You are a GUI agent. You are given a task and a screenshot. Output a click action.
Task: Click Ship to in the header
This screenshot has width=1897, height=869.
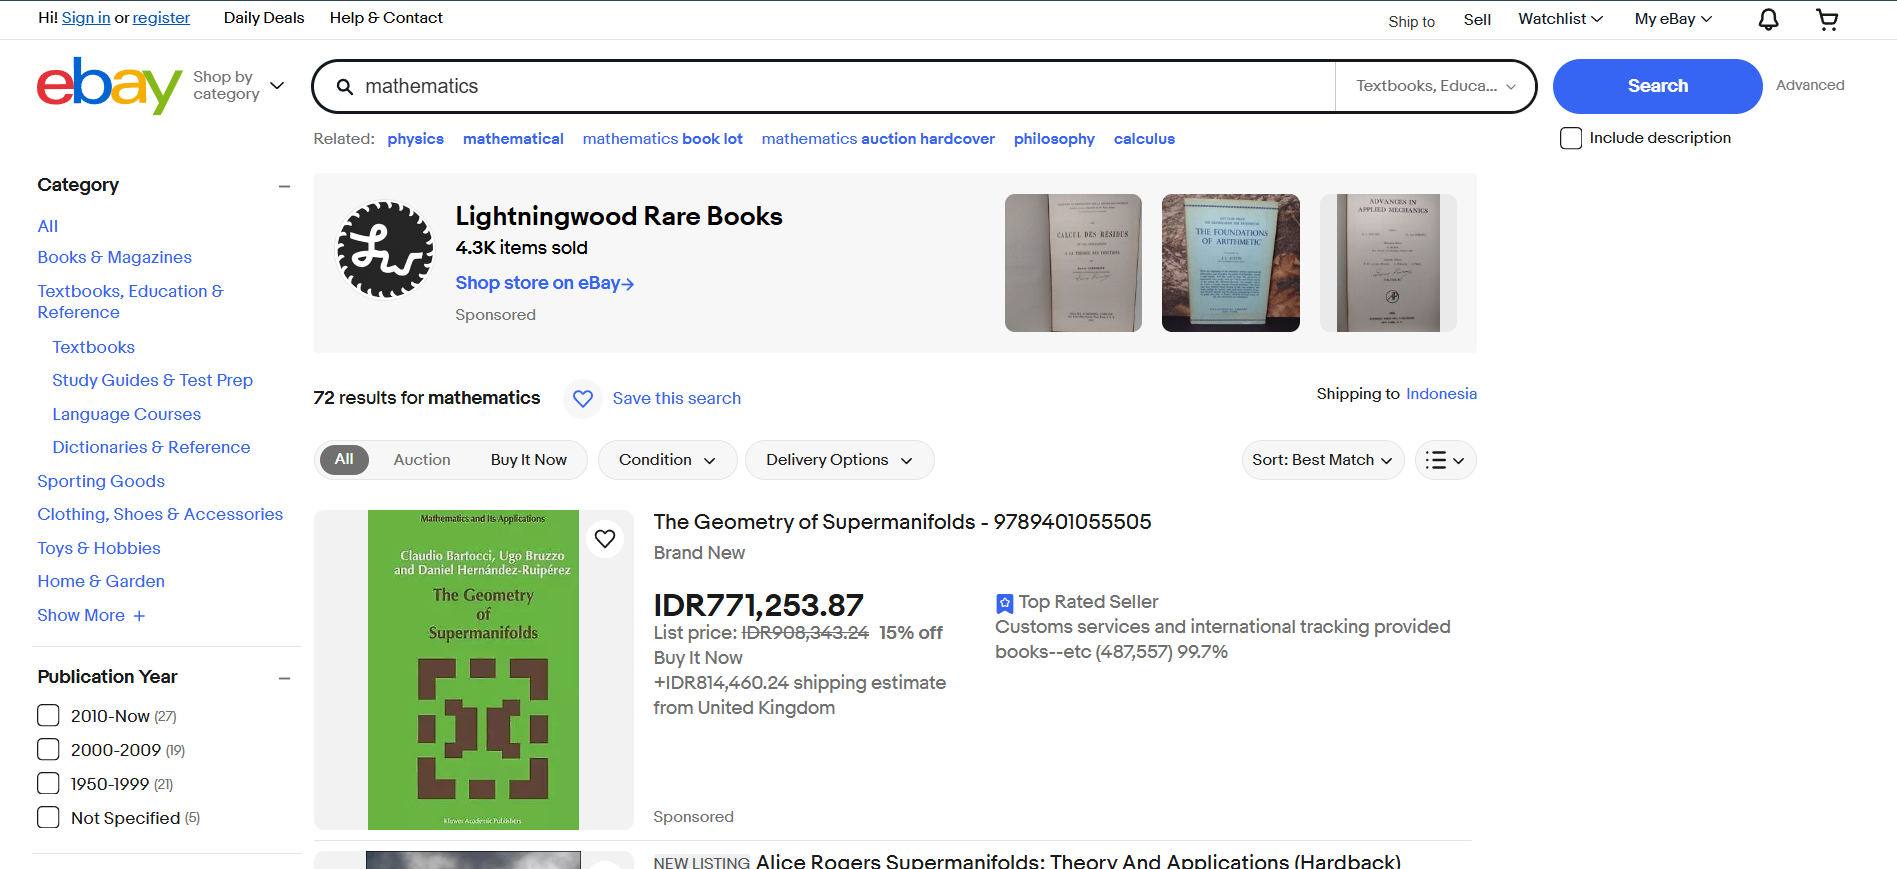pyautogui.click(x=1411, y=21)
